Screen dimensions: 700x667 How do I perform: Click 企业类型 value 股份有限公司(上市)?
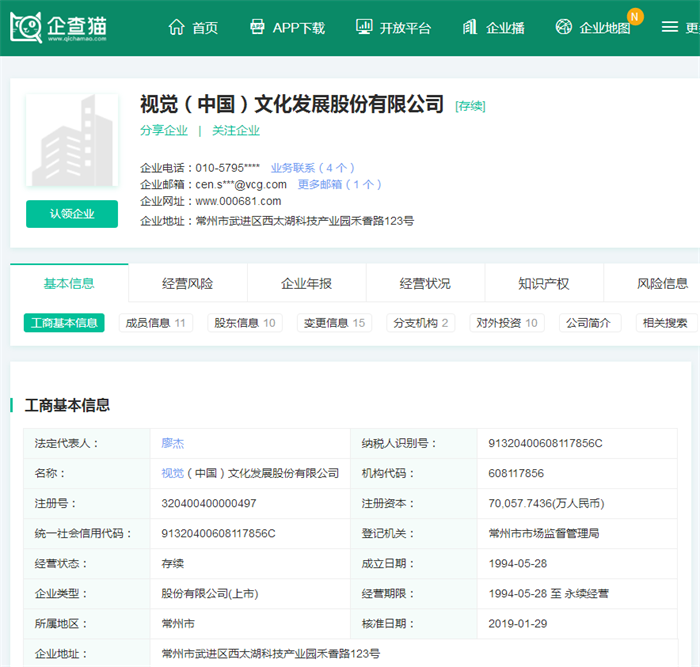(210, 594)
